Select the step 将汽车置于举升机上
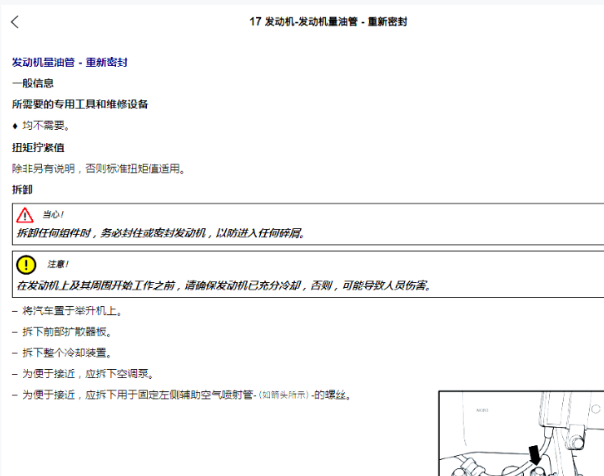 tap(72, 311)
